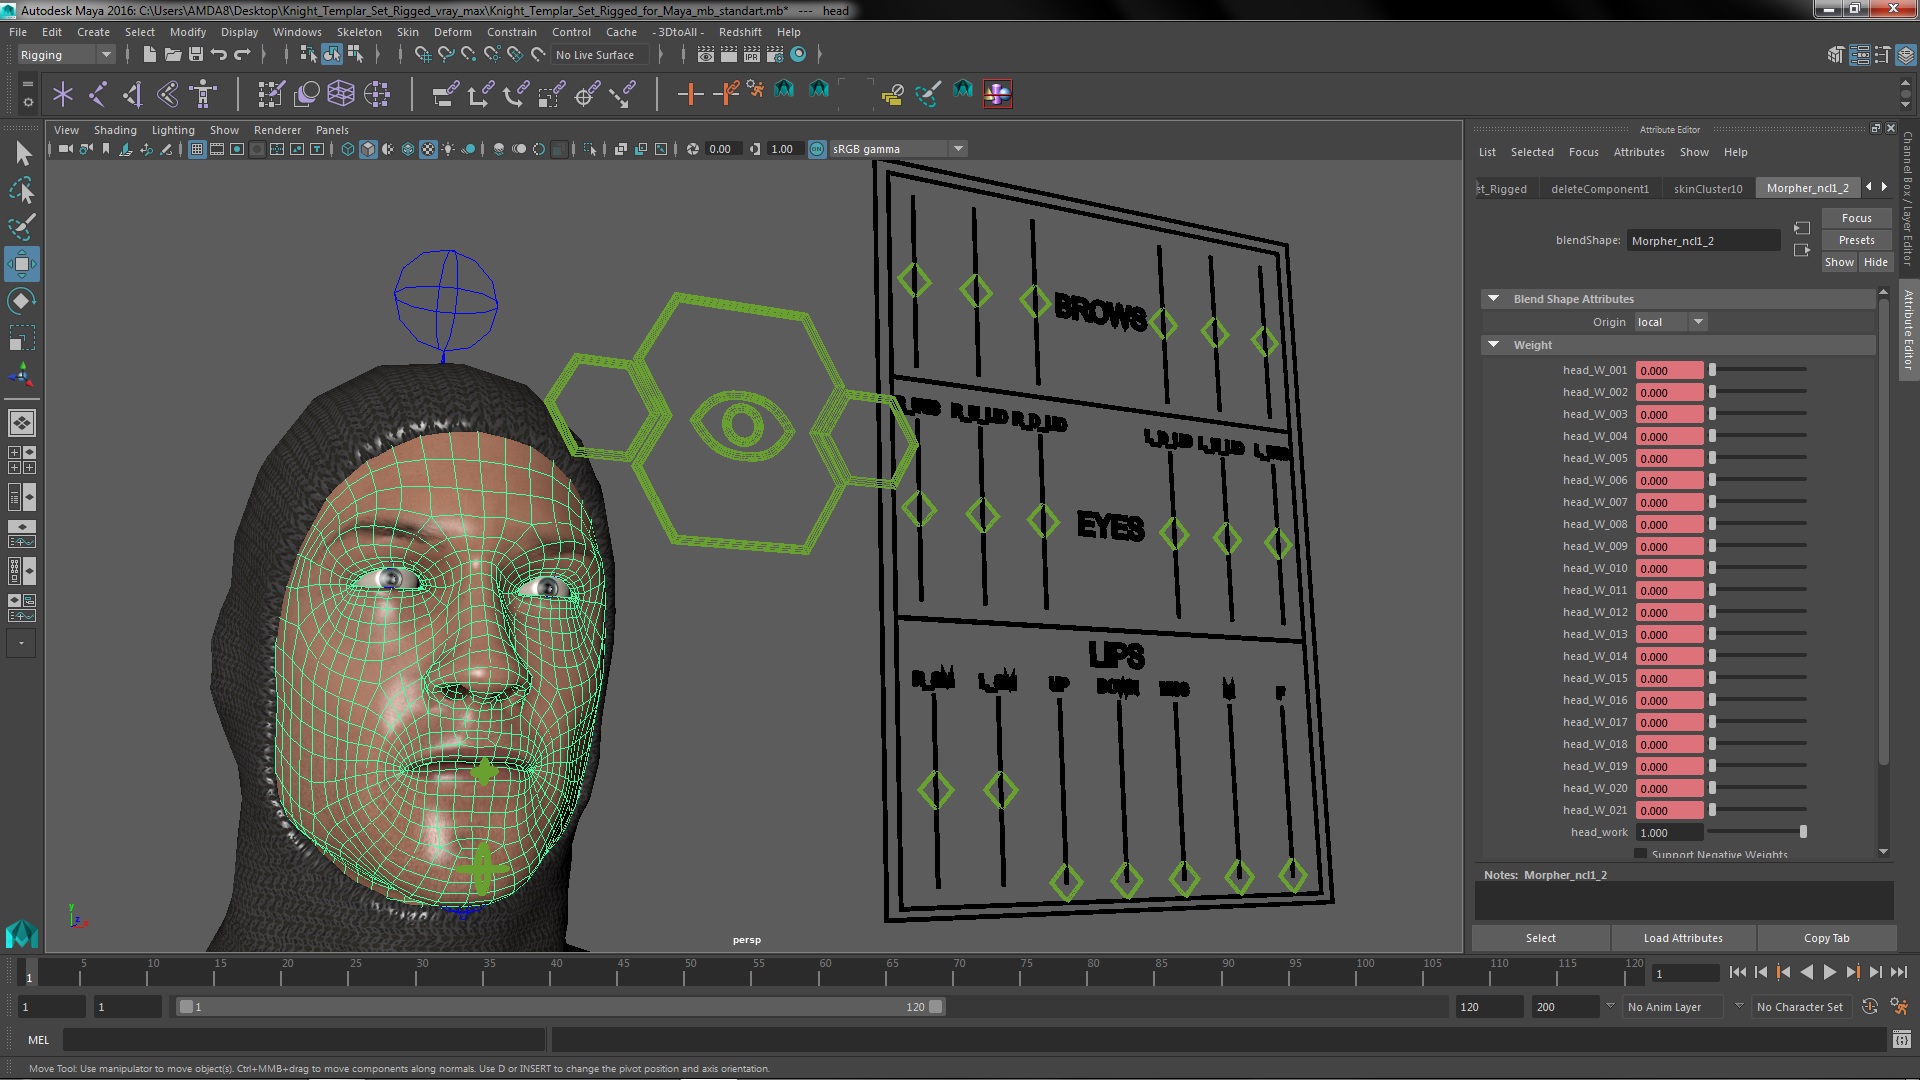Screen dimensions: 1920x1080
Task: Open the Origin local dropdown
Action: pos(1670,322)
